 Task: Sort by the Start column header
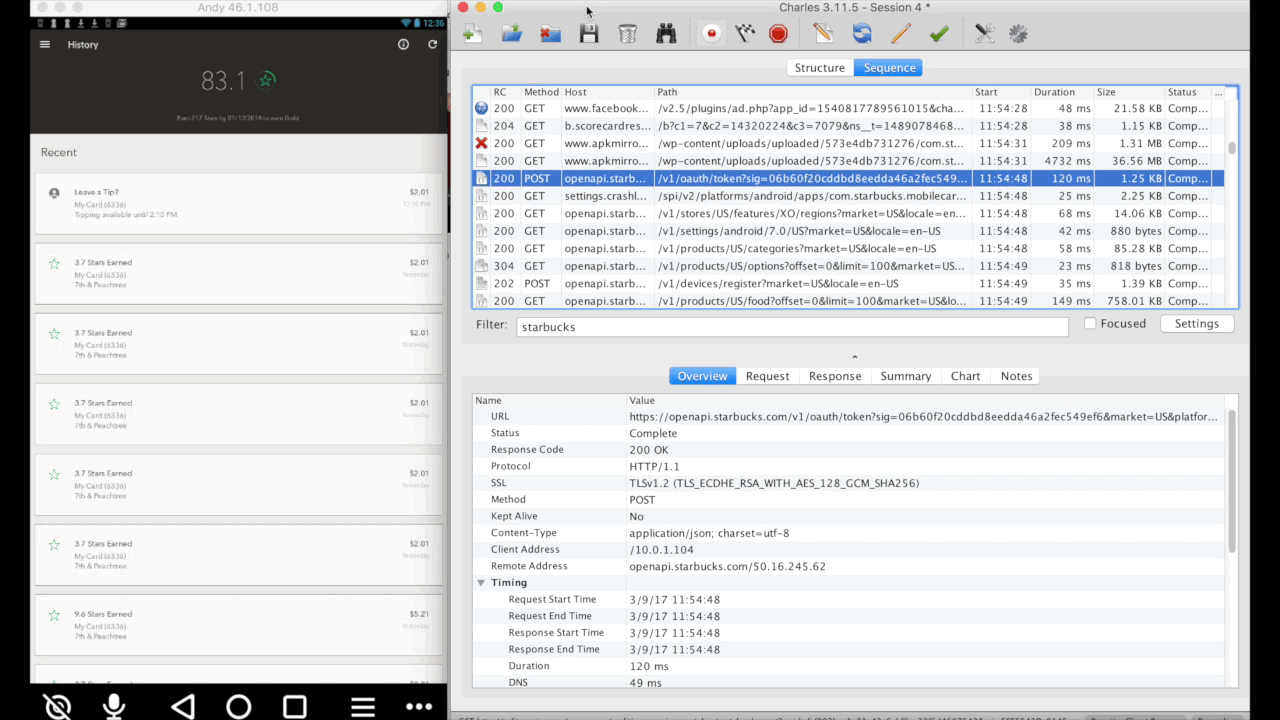(1001, 92)
